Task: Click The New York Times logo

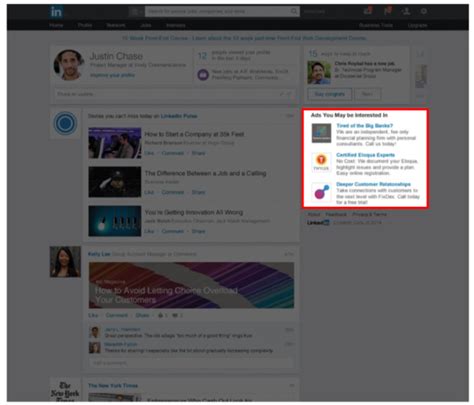Action: 65,390
